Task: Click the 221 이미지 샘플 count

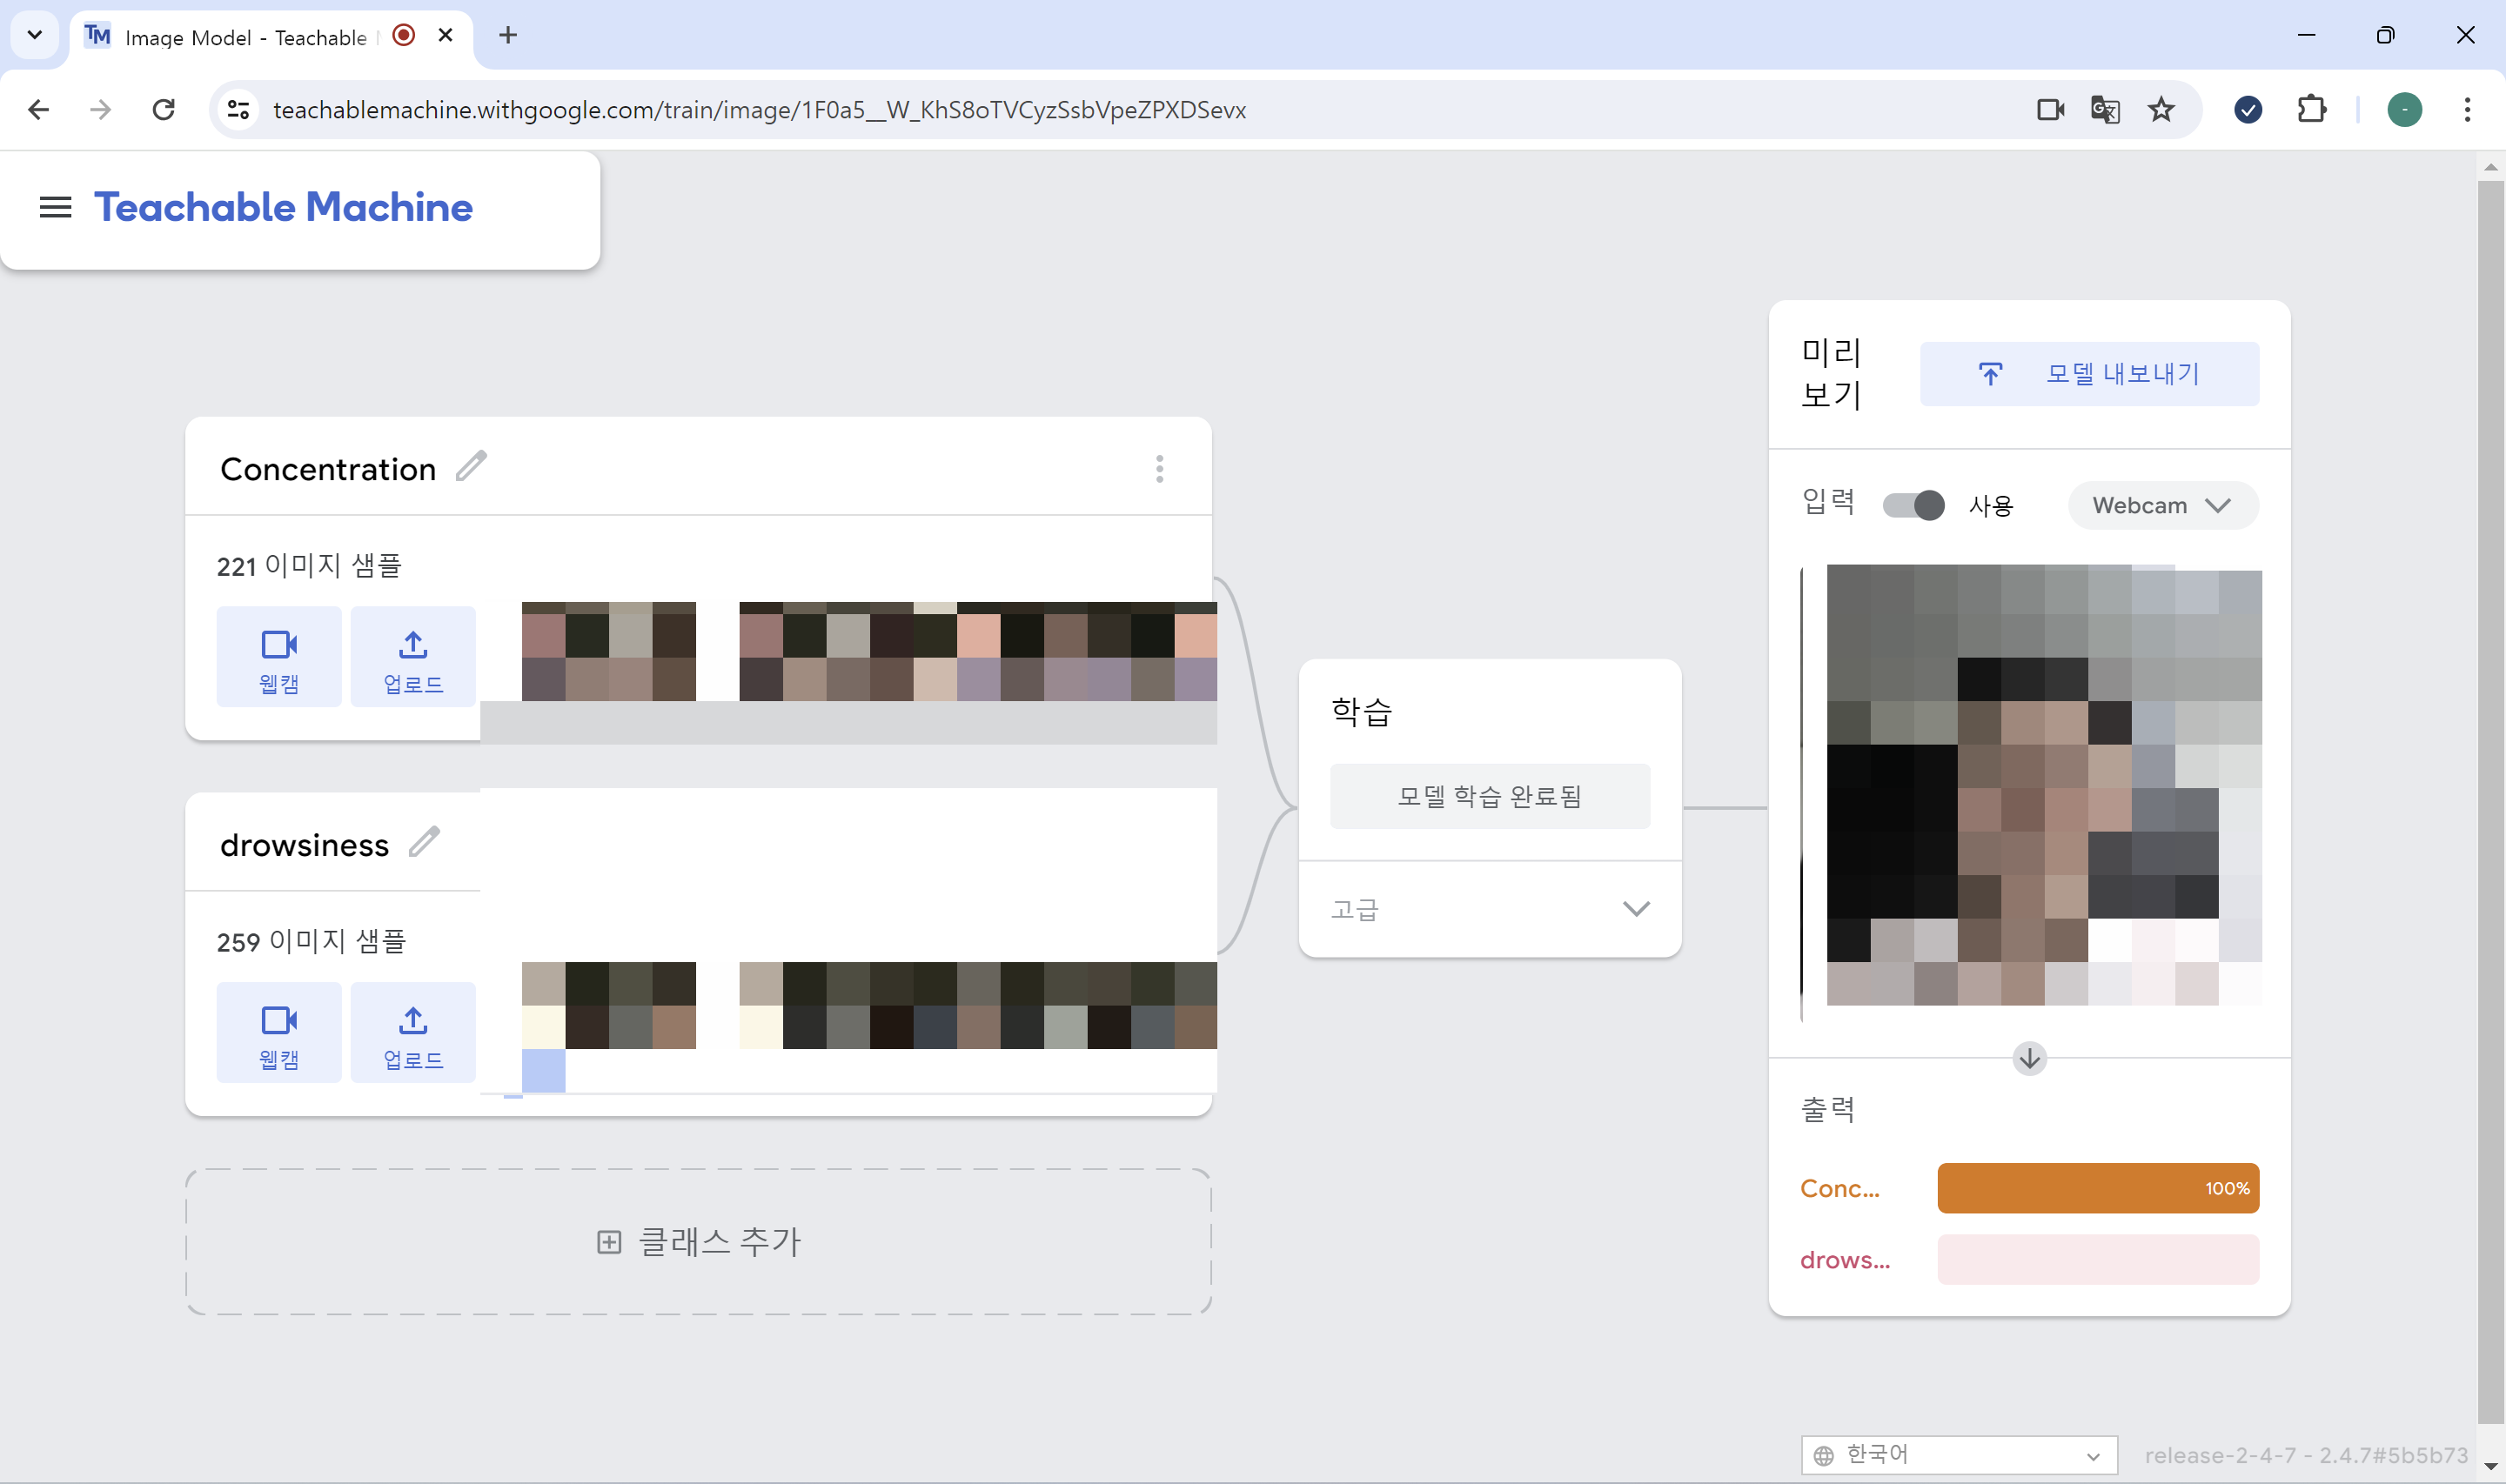Action: 308,566
